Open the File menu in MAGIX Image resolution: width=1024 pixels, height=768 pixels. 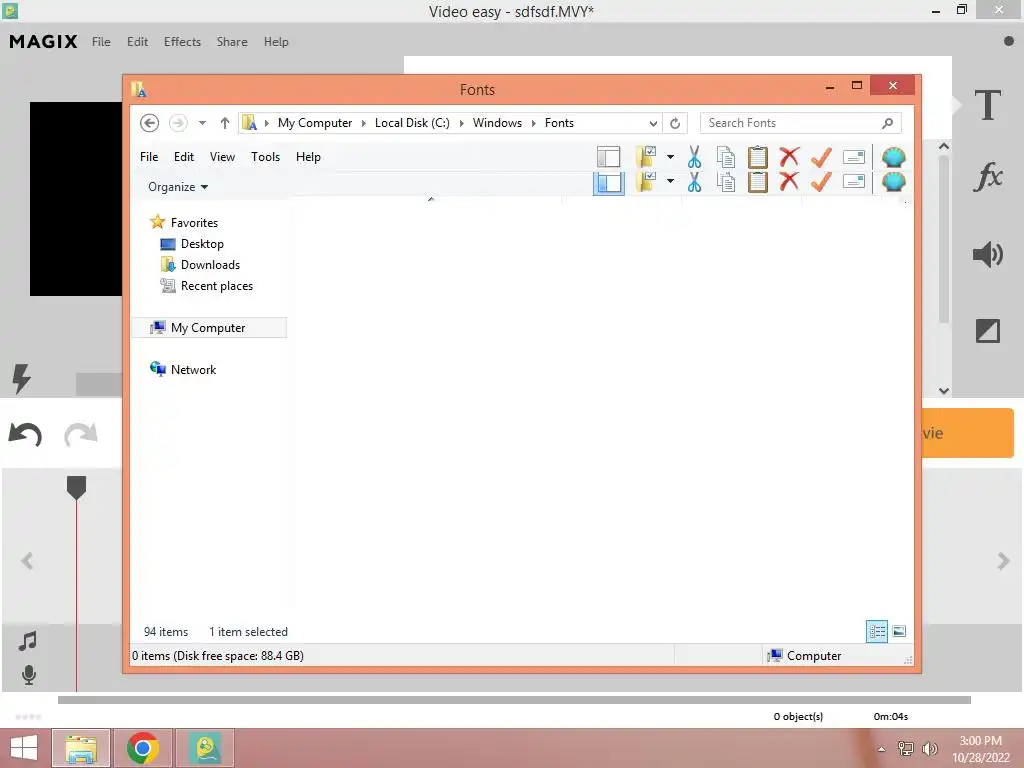pyautogui.click(x=101, y=42)
